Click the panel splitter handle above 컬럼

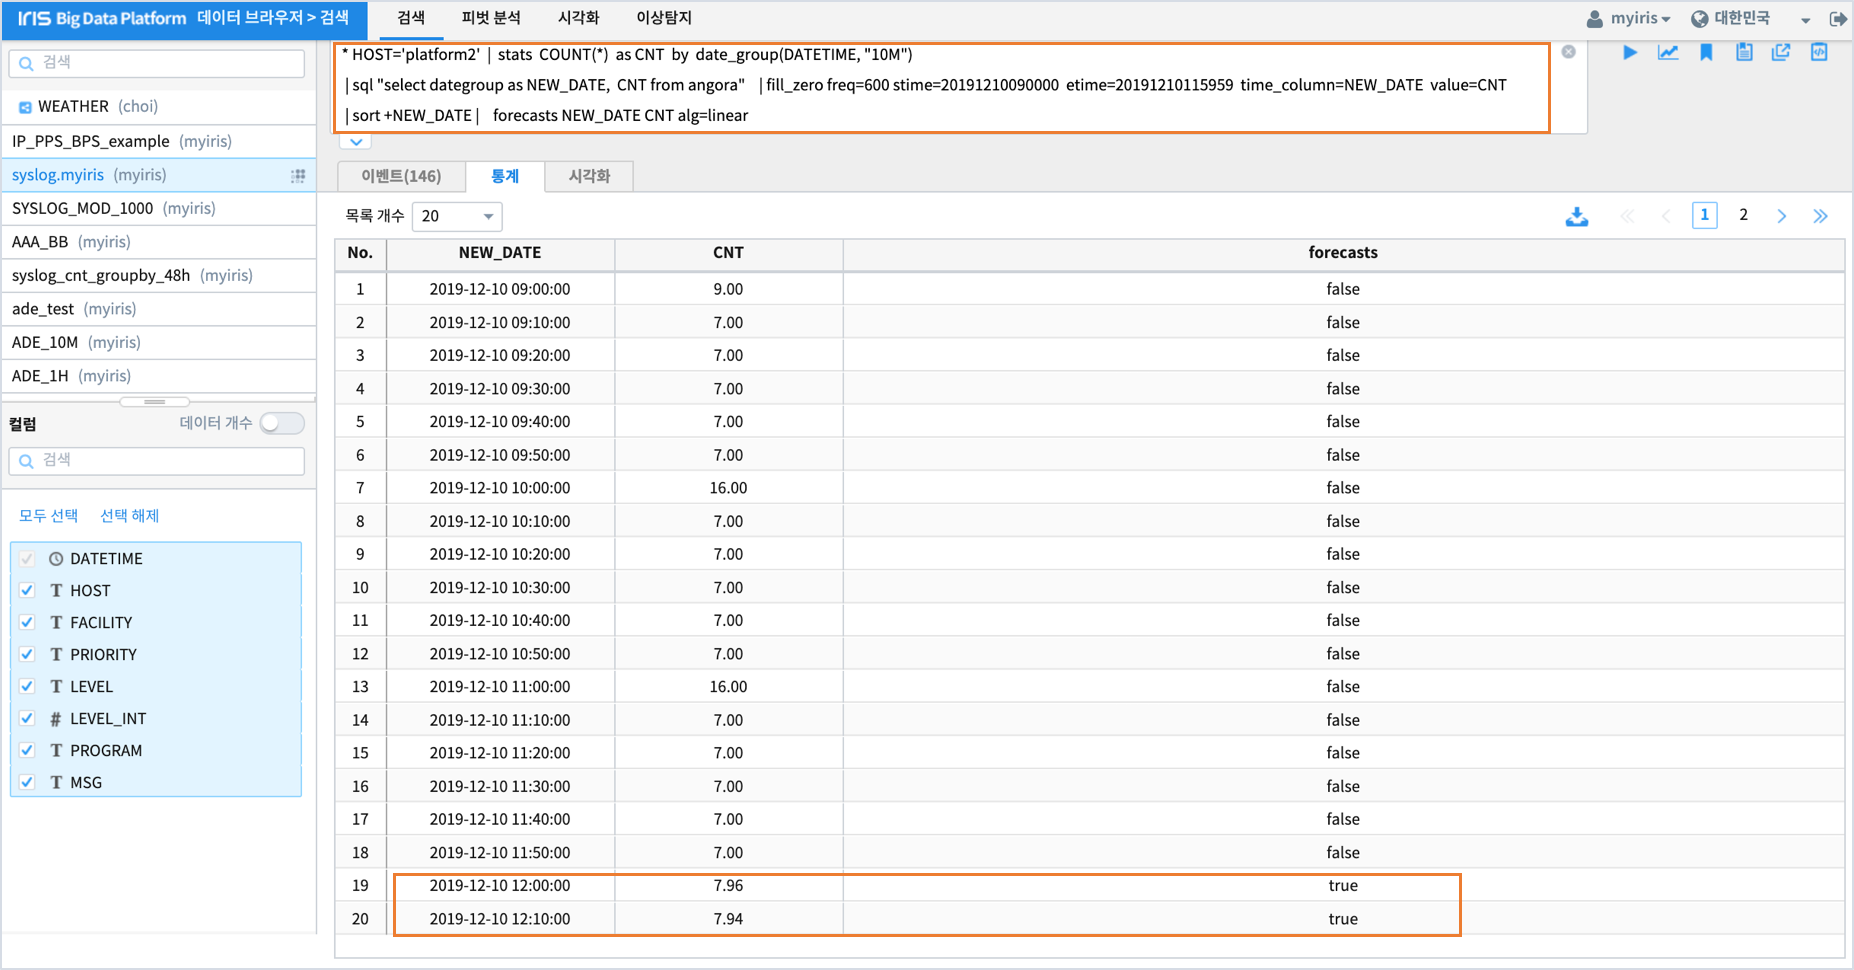(x=155, y=401)
